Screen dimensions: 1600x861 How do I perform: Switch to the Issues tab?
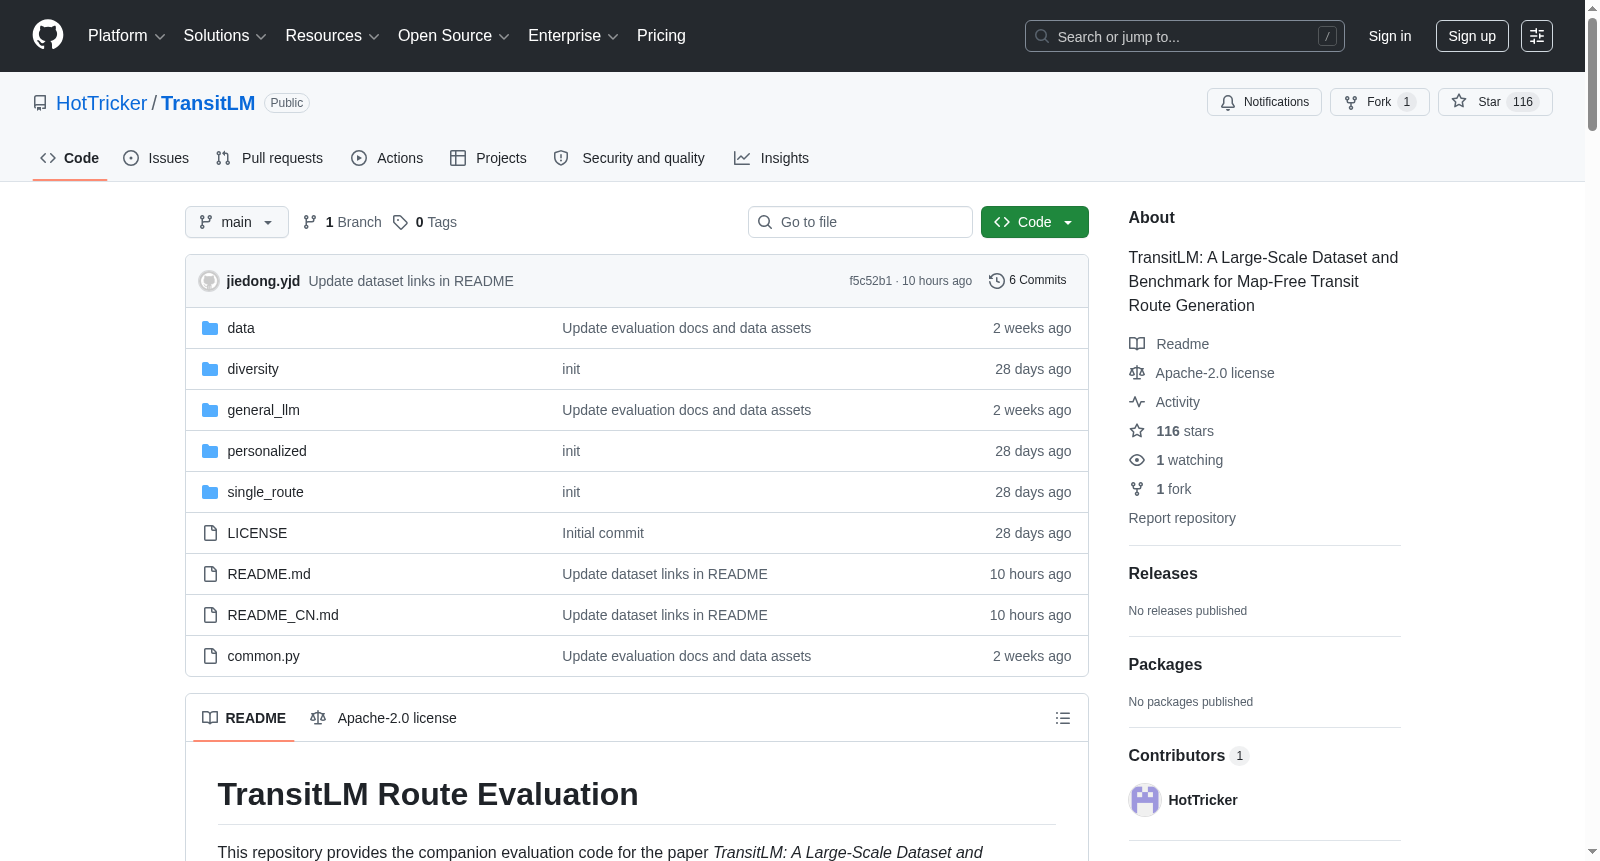tap(156, 158)
